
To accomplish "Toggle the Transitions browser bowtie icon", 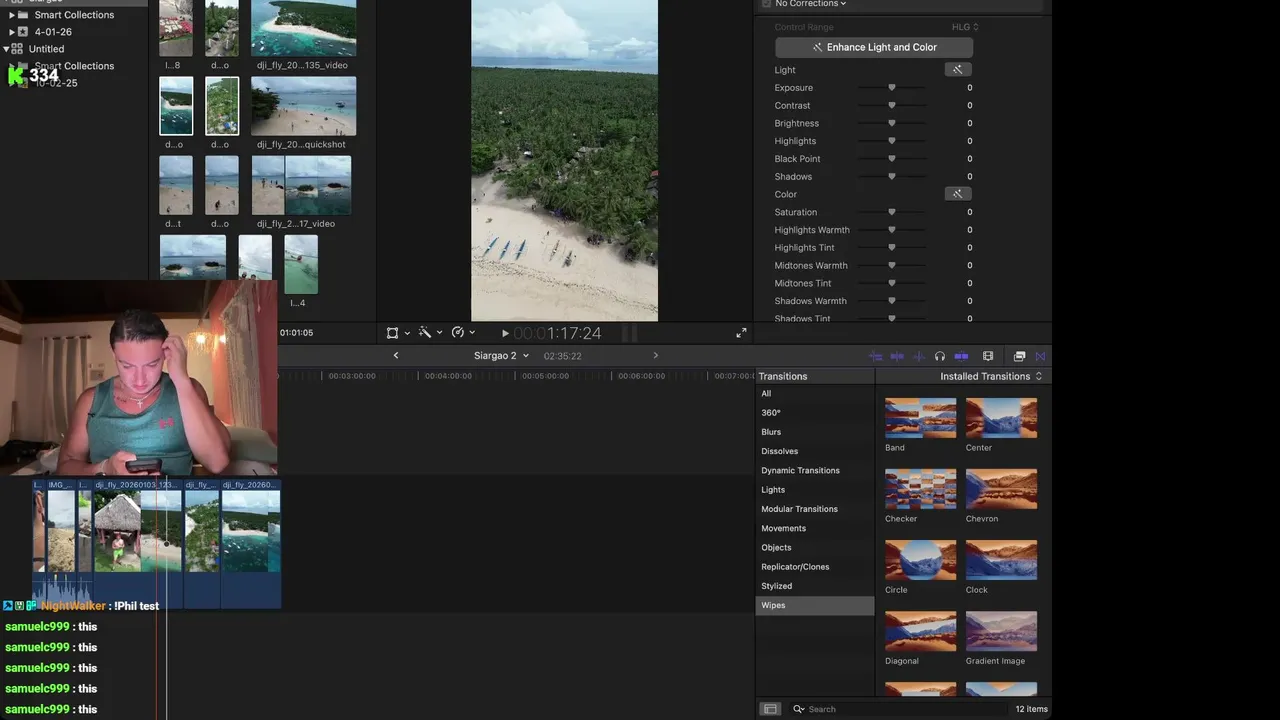I will [1040, 356].
